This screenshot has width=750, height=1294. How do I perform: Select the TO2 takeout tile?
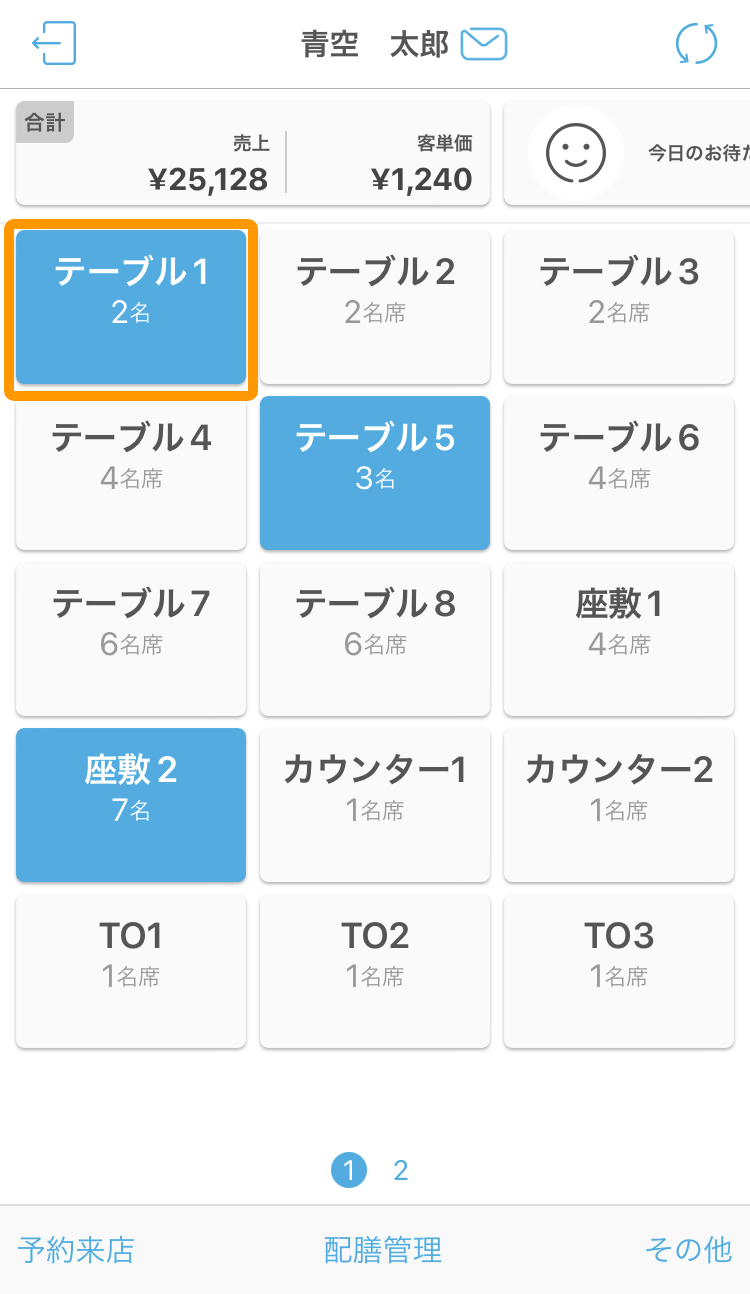point(375,971)
